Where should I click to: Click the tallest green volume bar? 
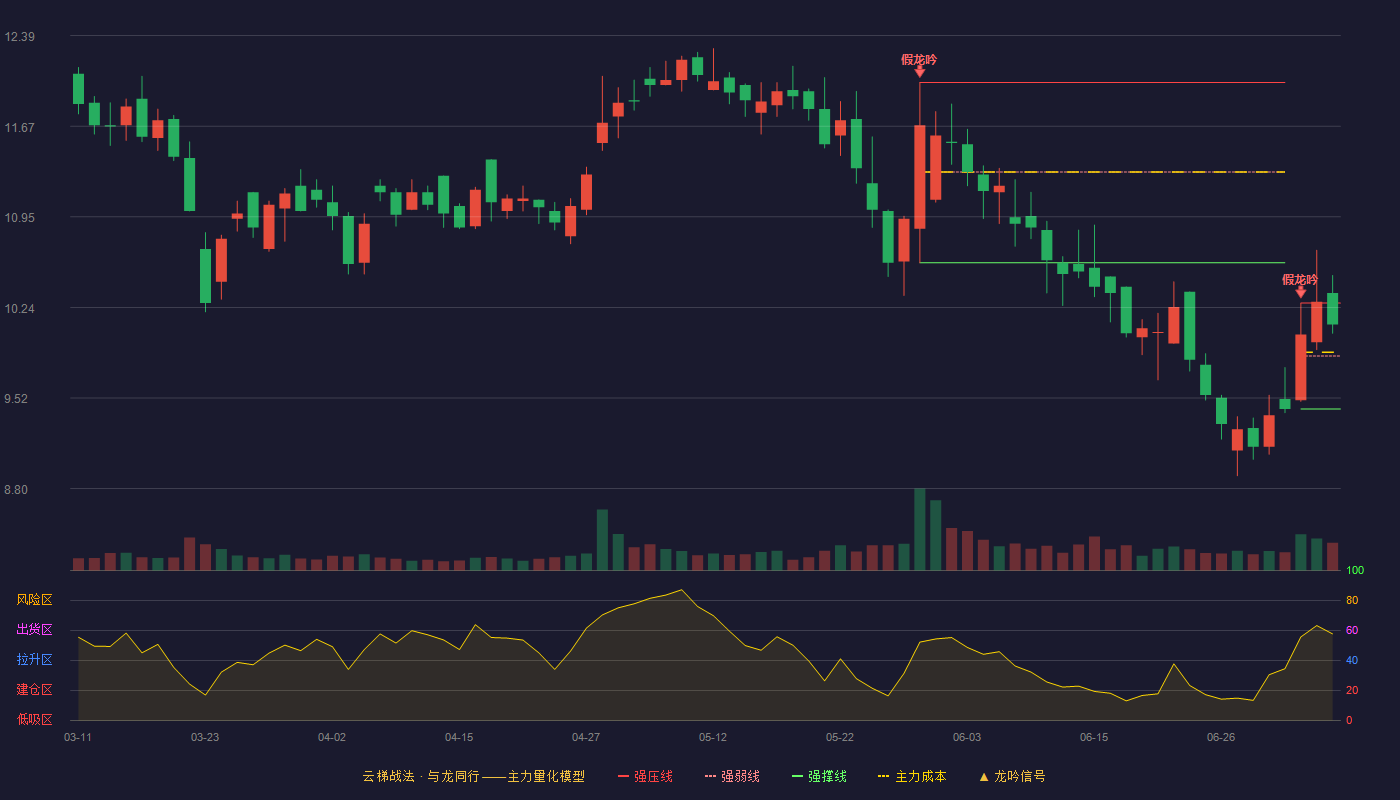920,529
